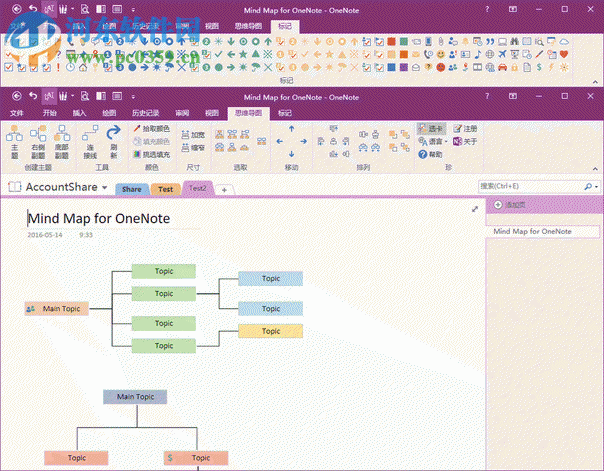Open Help question mark in lower window titlebar
This screenshot has width=604, height=471.
(487, 96)
